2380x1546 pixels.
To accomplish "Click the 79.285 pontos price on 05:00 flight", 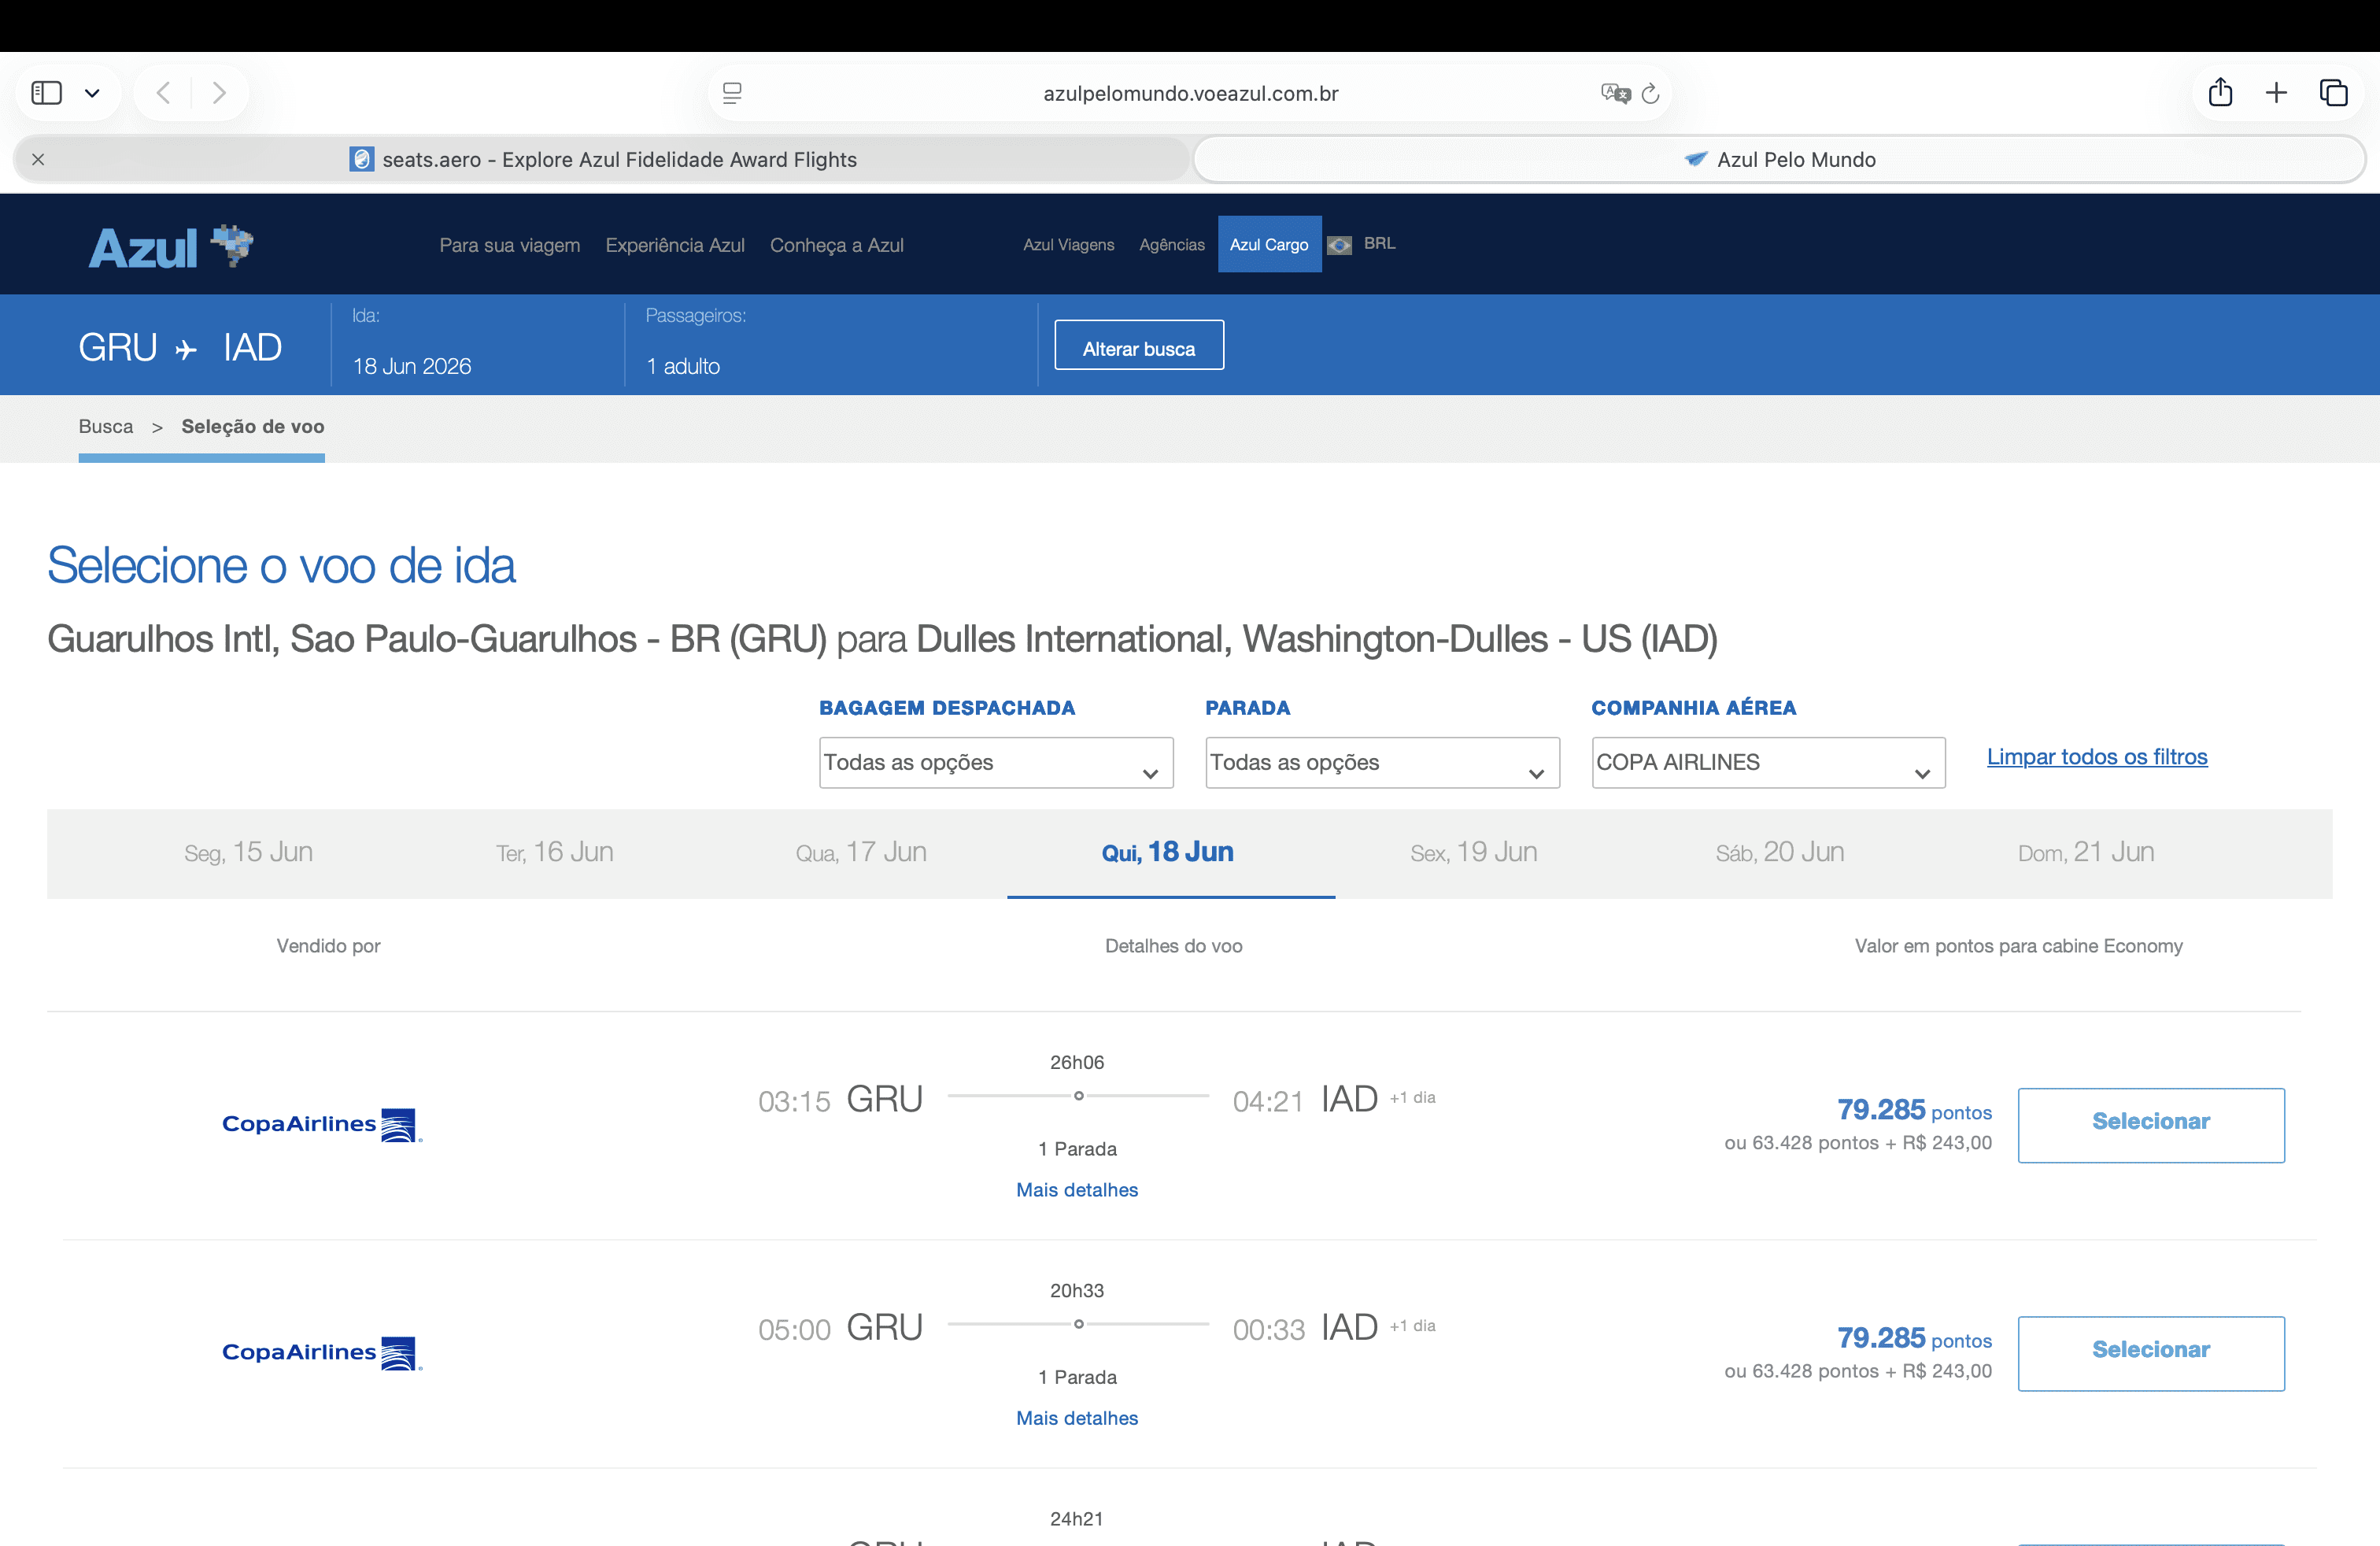I will [x=1914, y=1338].
